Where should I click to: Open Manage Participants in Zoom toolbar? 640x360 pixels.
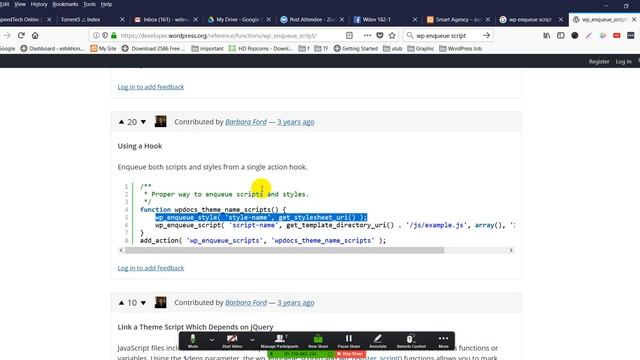point(280,341)
